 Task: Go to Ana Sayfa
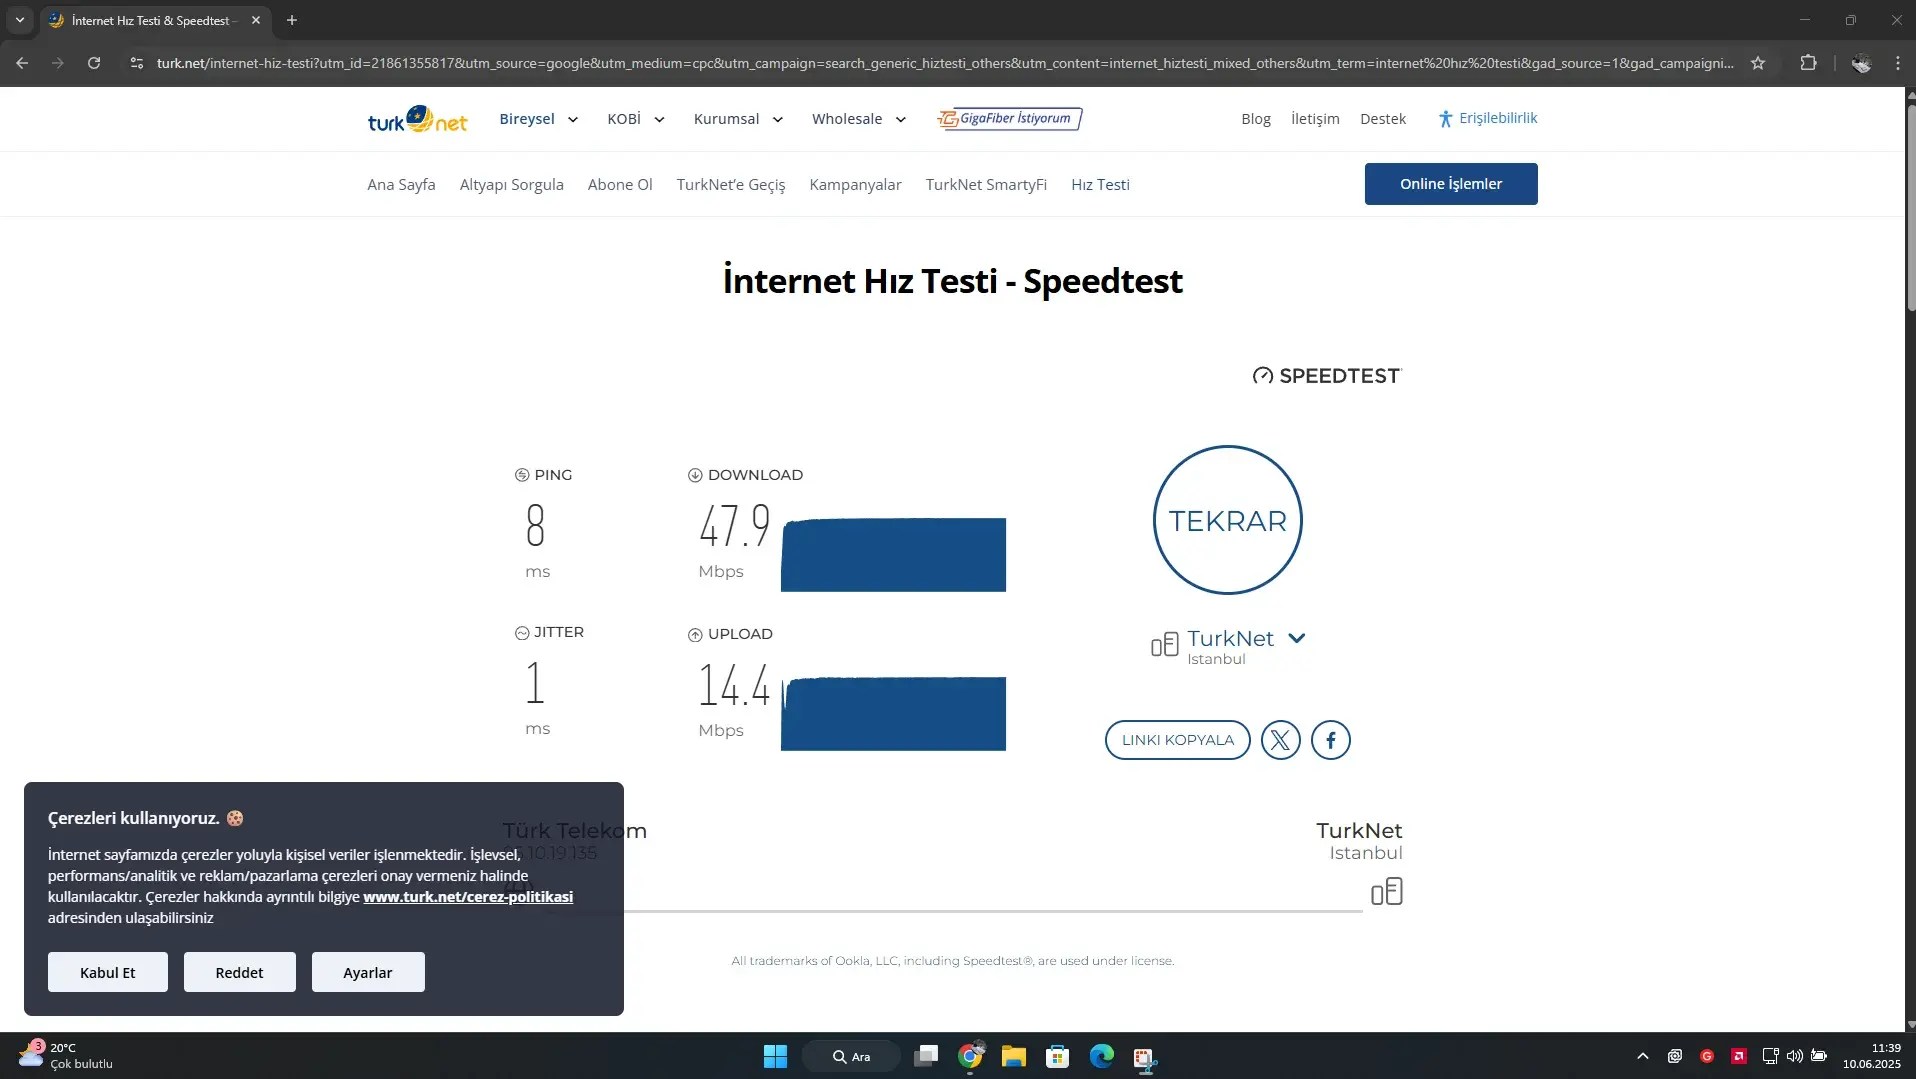[401, 185]
